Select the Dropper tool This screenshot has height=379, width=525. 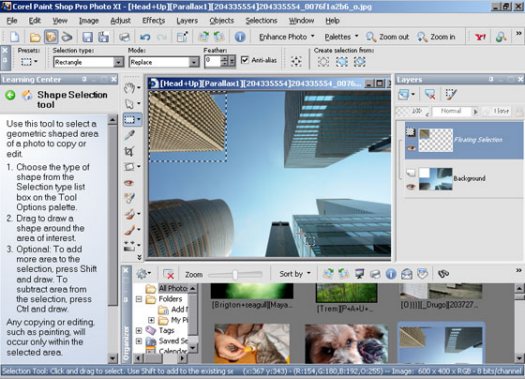tap(130, 135)
